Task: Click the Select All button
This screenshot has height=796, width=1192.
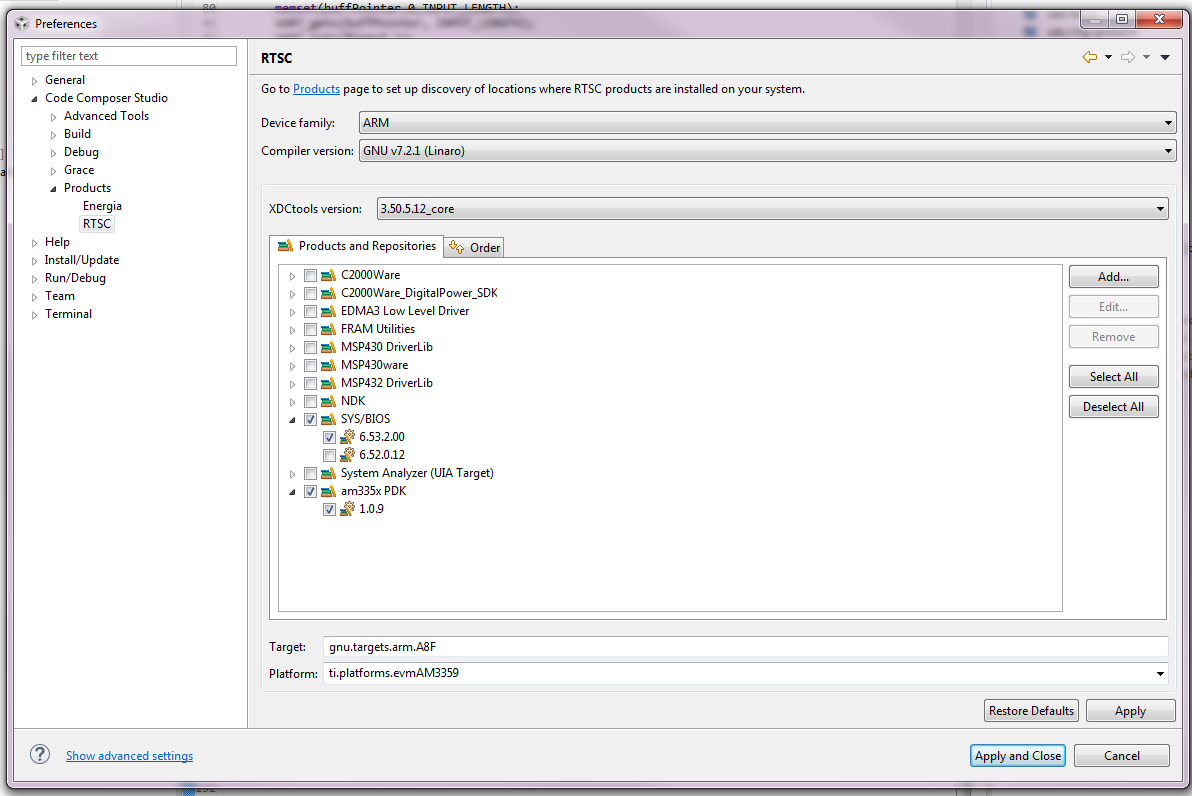Action: click(x=1114, y=376)
